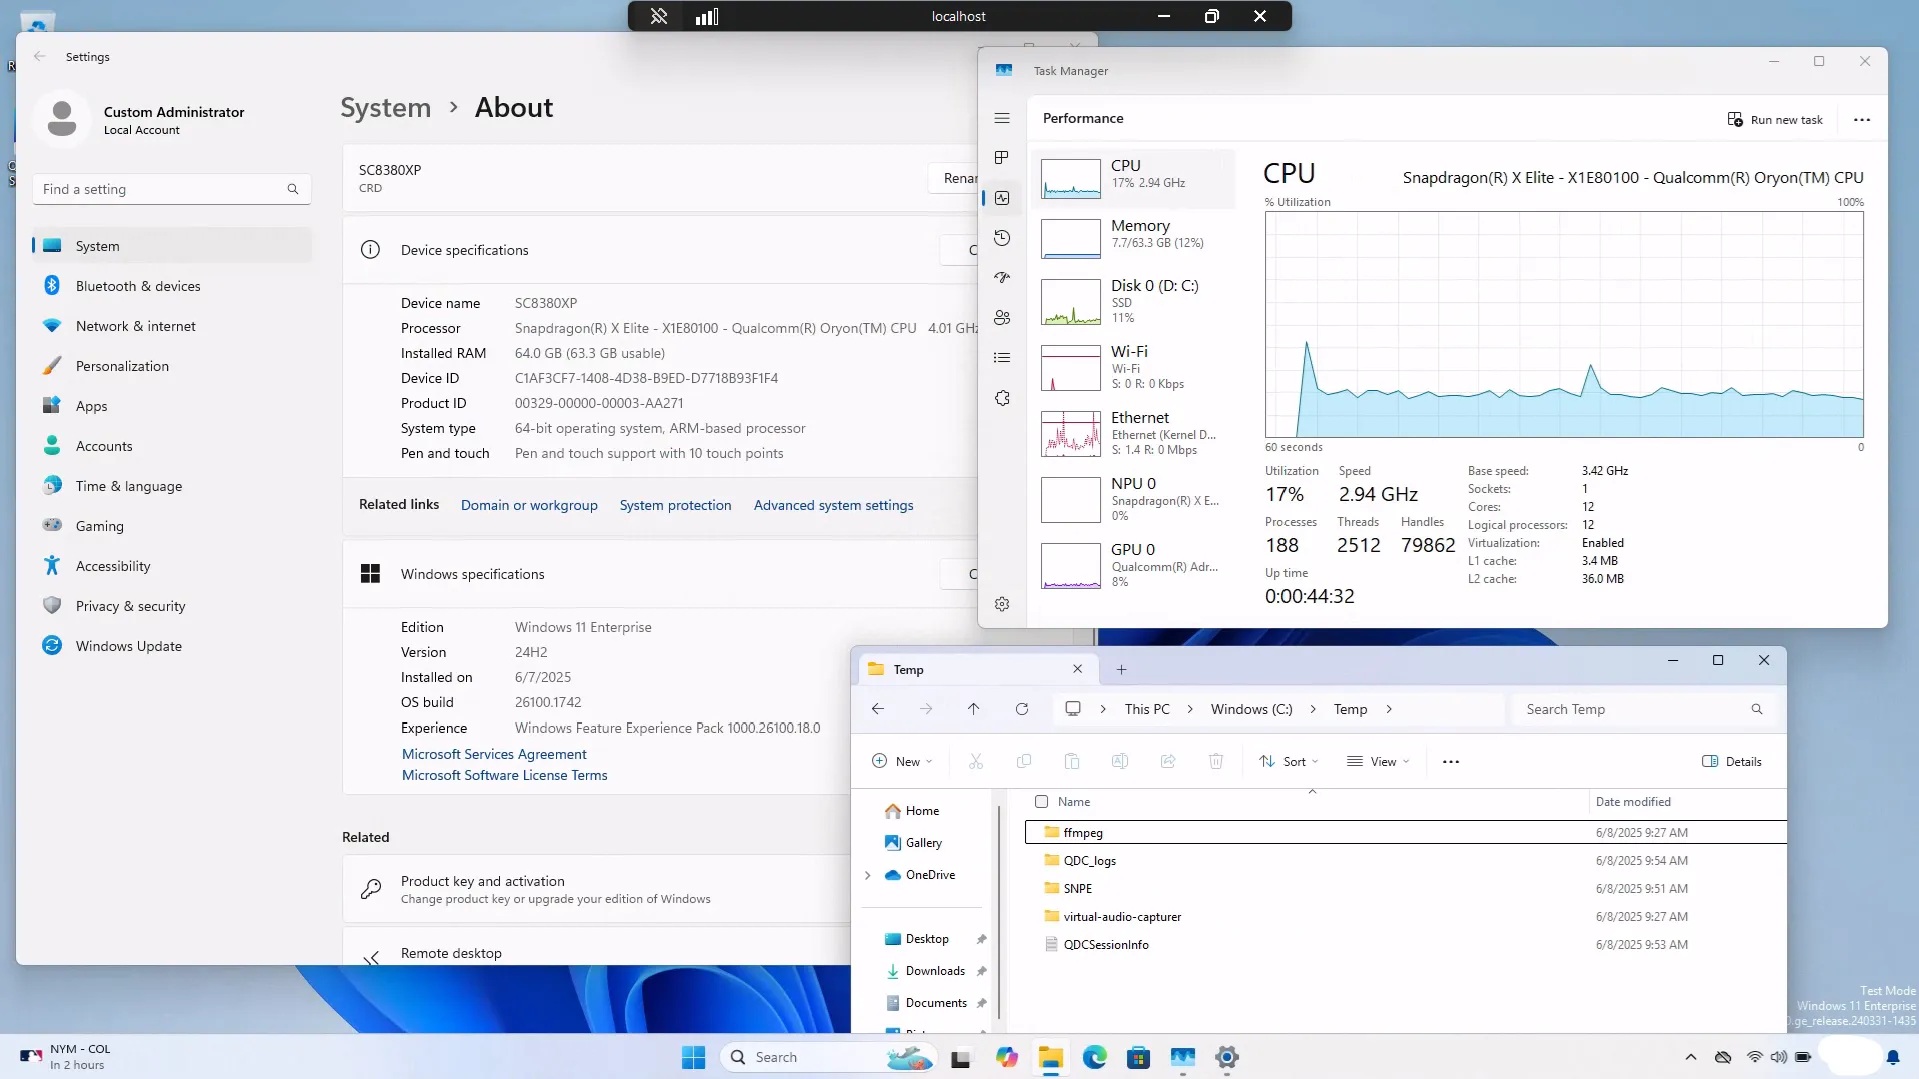Open Personalization settings
The width and height of the screenshot is (1919, 1079).
tap(171, 366)
